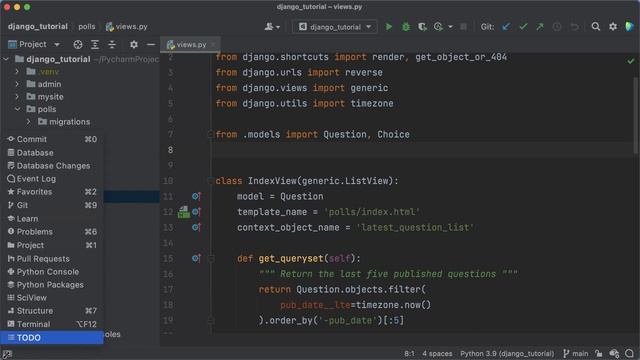Collapse the polls folder

click(x=17, y=109)
